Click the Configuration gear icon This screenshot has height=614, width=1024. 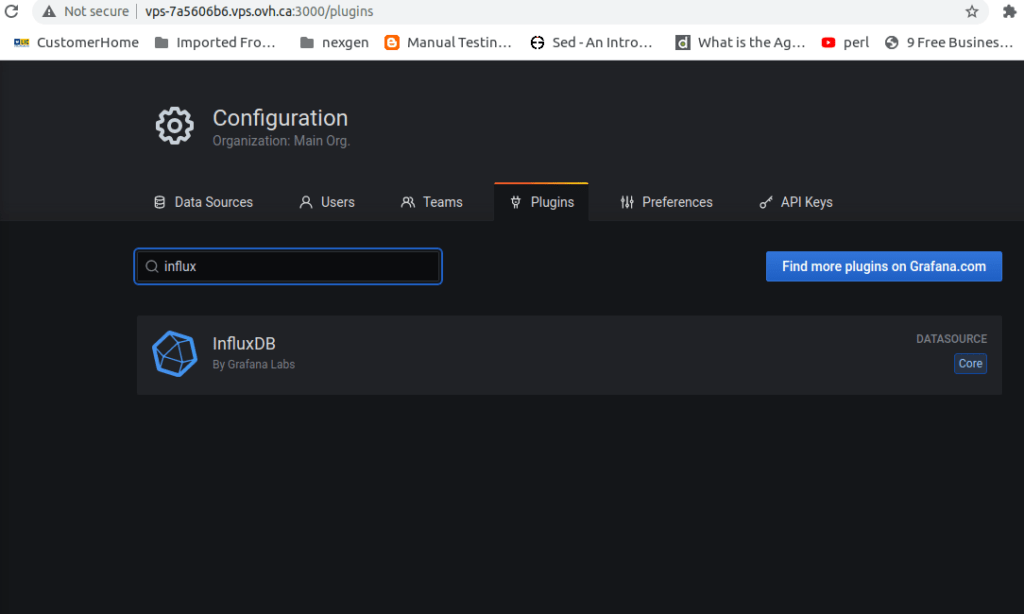174,125
